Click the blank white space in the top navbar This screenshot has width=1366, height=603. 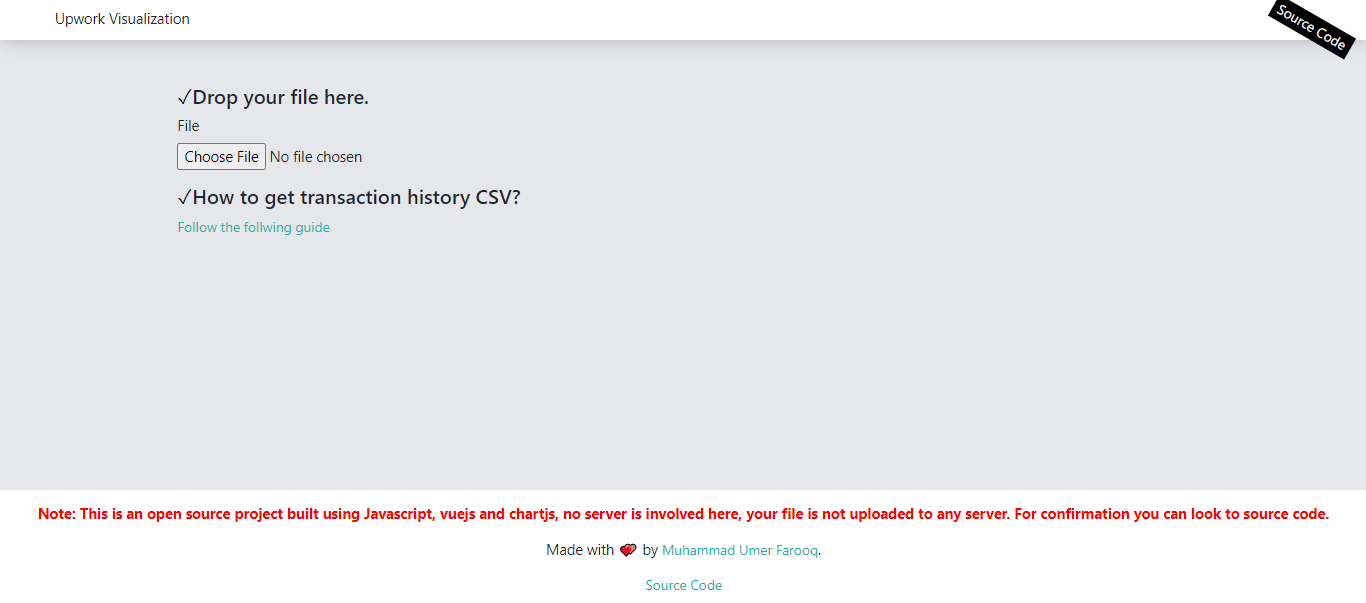pyautogui.click(x=700, y=19)
